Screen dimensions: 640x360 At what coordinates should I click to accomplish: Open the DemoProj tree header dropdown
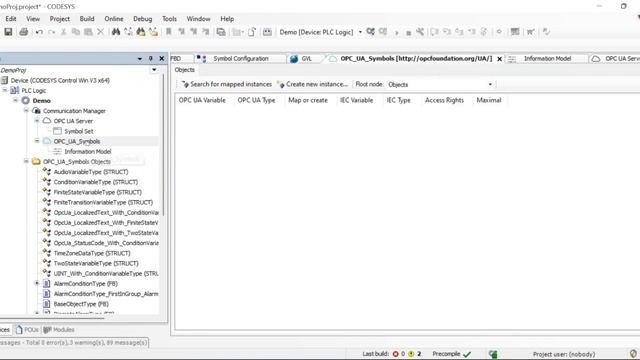pyautogui.click(x=154, y=70)
